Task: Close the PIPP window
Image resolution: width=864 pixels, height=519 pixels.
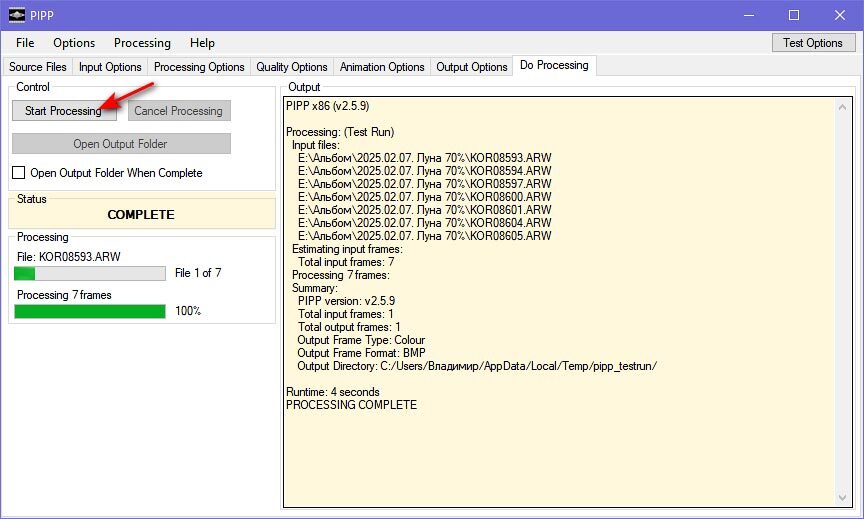Action: coord(840,15)
